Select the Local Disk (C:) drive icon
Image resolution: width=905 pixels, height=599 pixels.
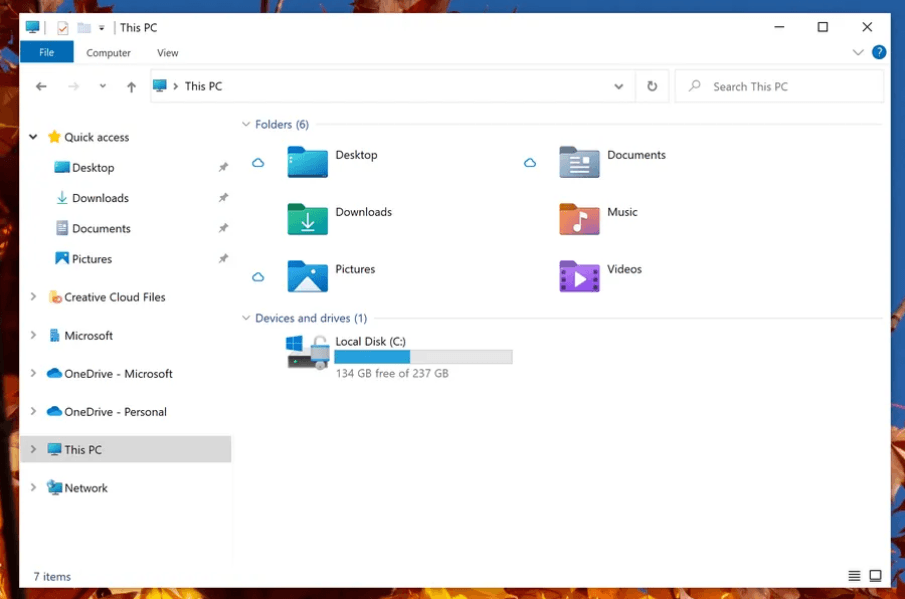click(308, 352)
